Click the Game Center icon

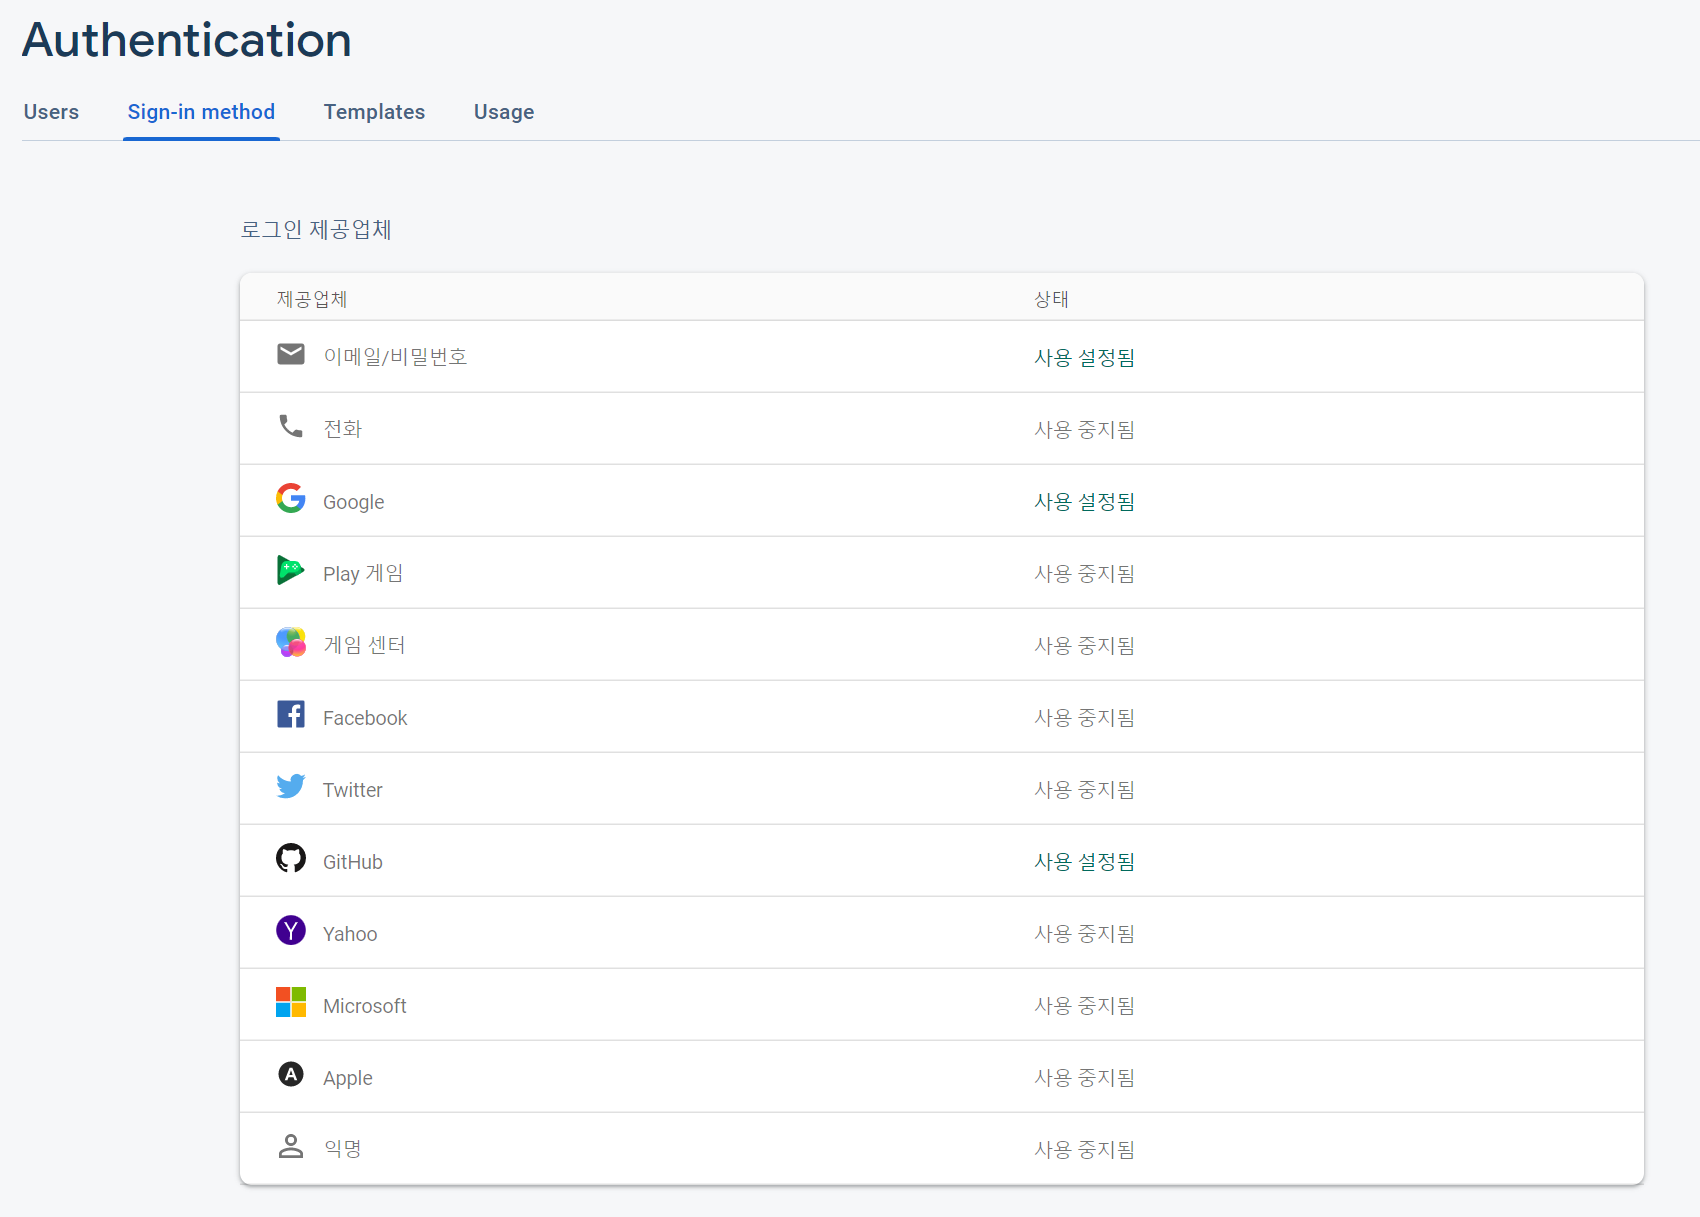291,642
